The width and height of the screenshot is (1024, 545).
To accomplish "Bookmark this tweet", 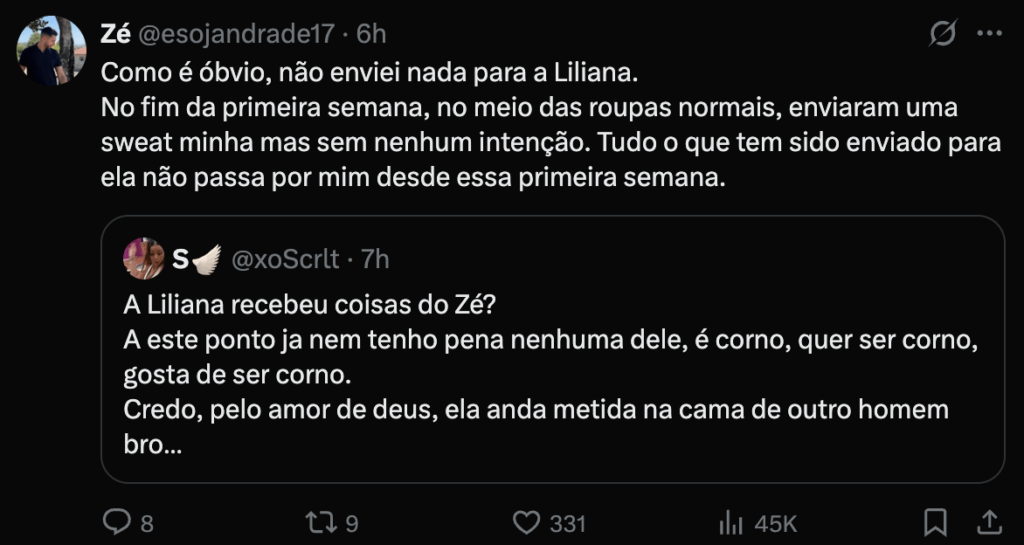I will click(935, 522).
